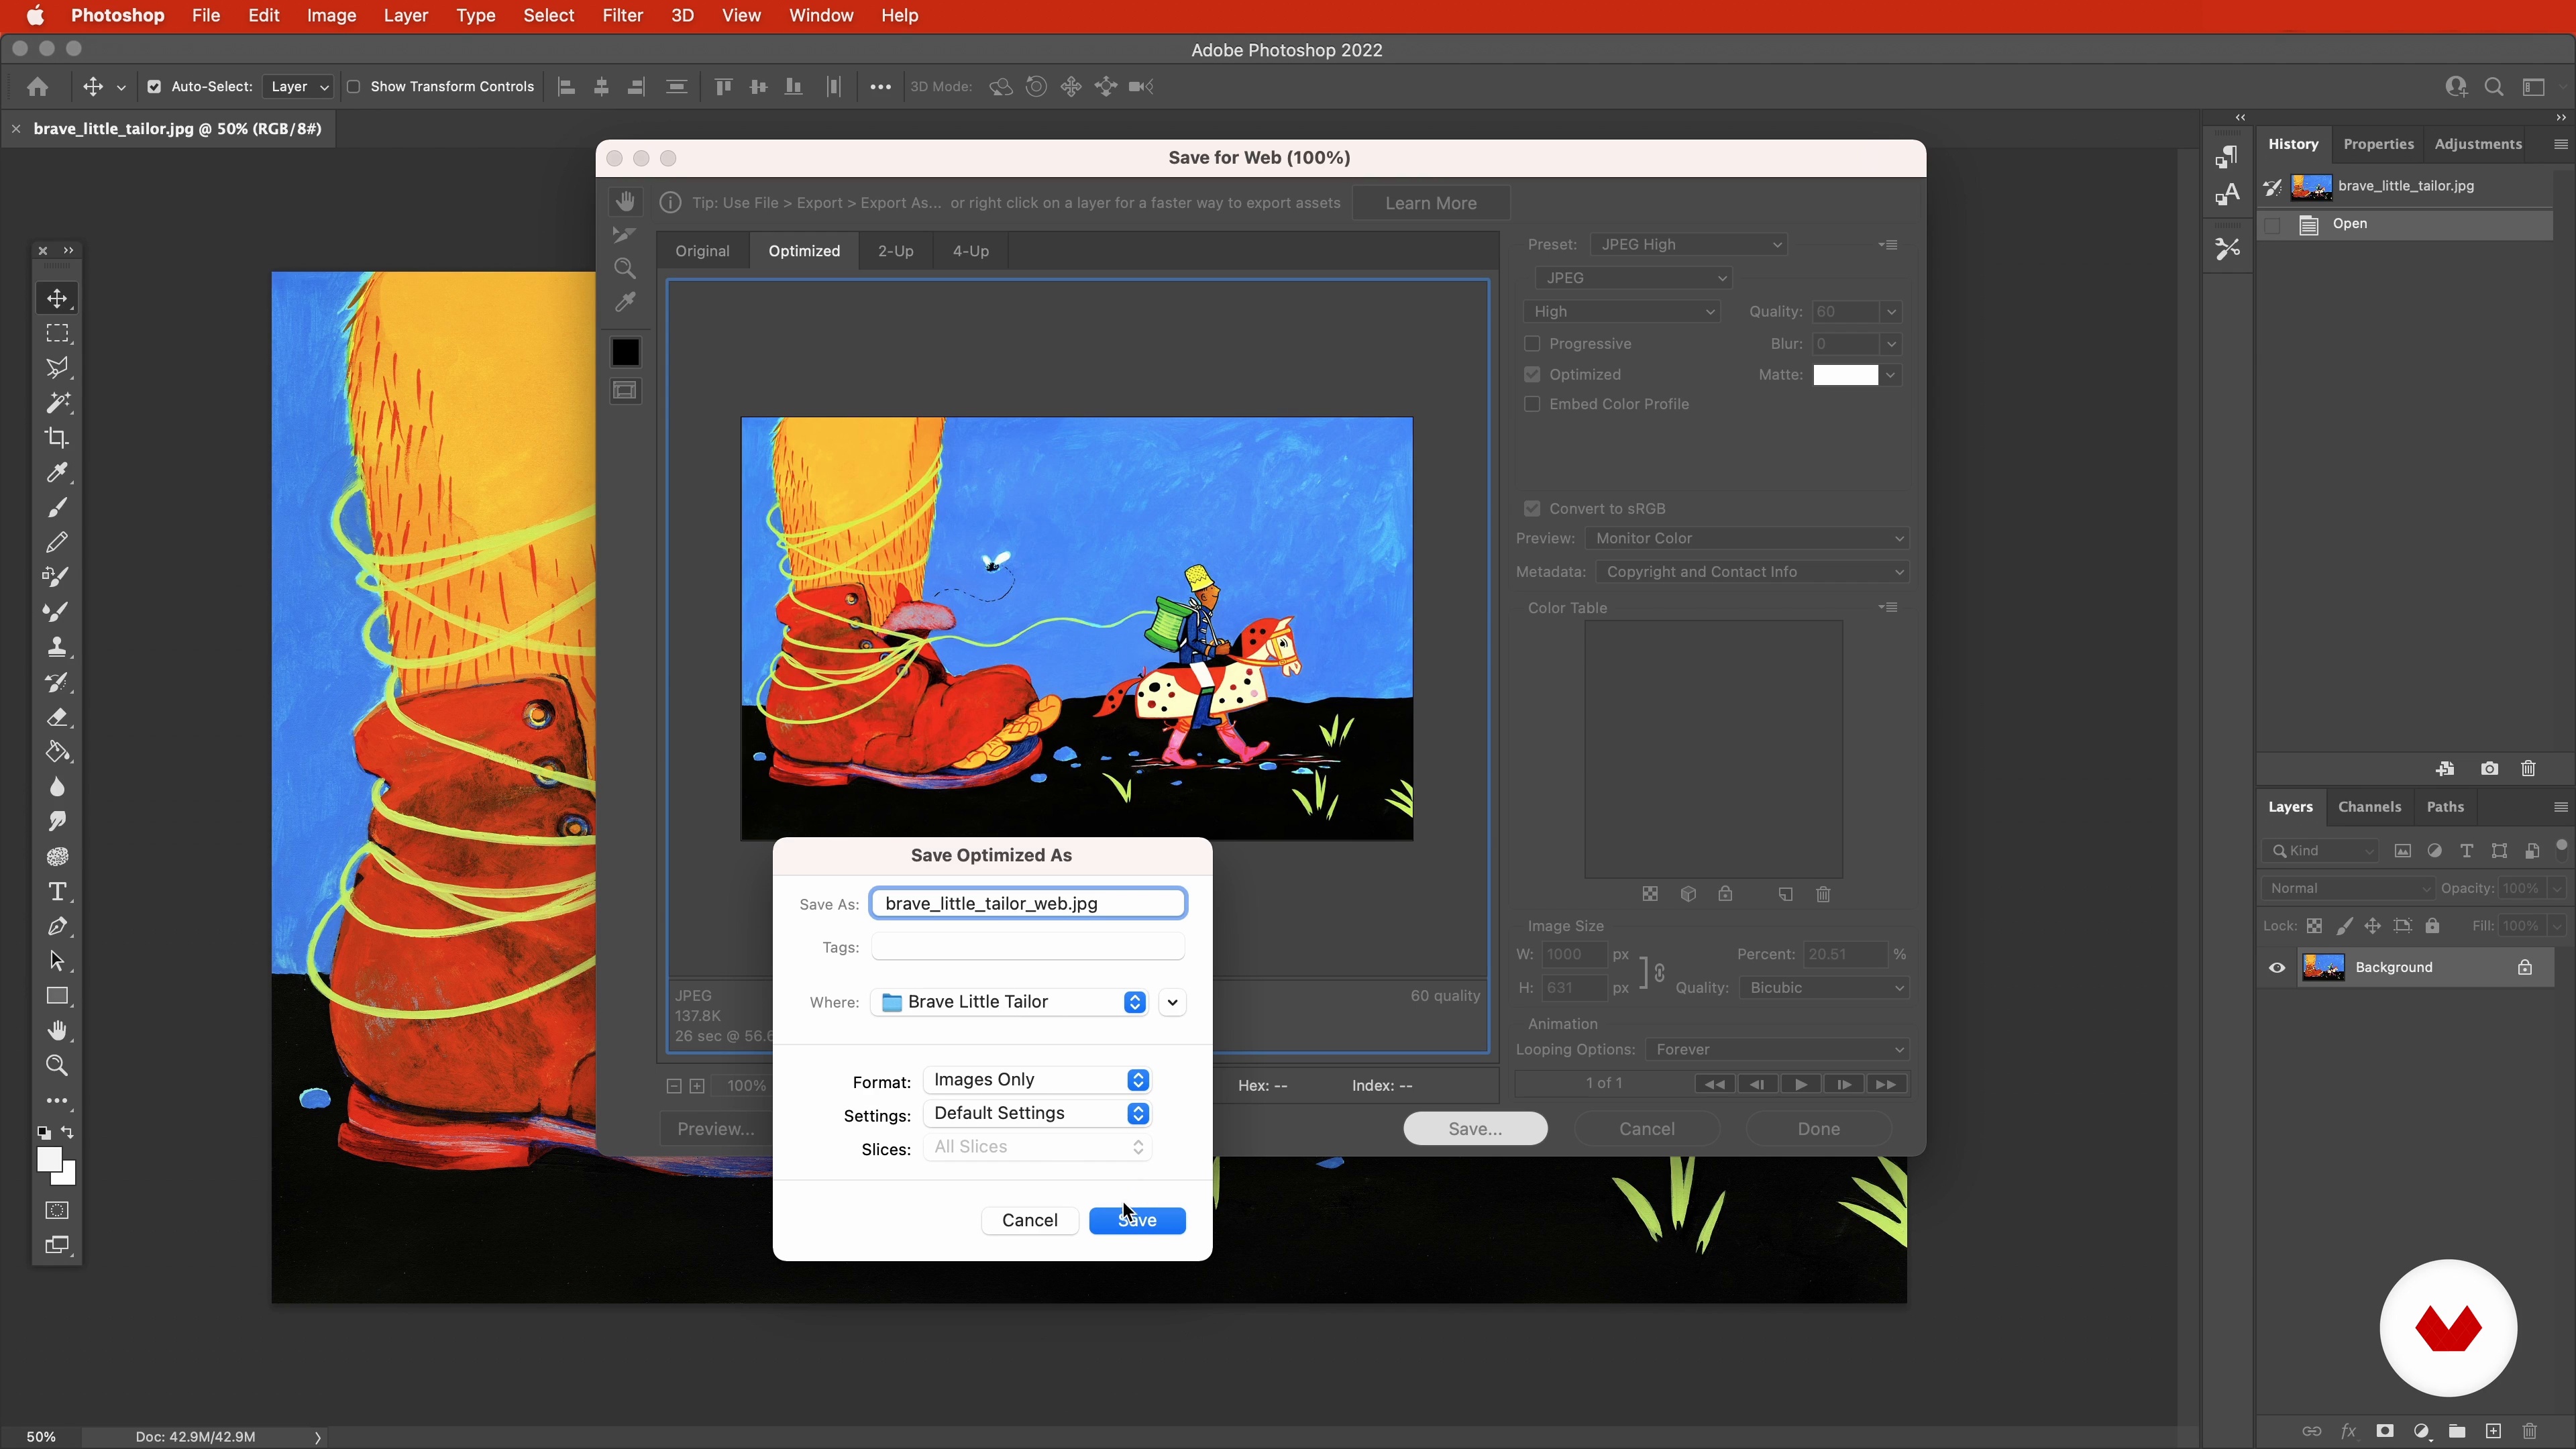Click the Preview... button

tap(716, 1129)
